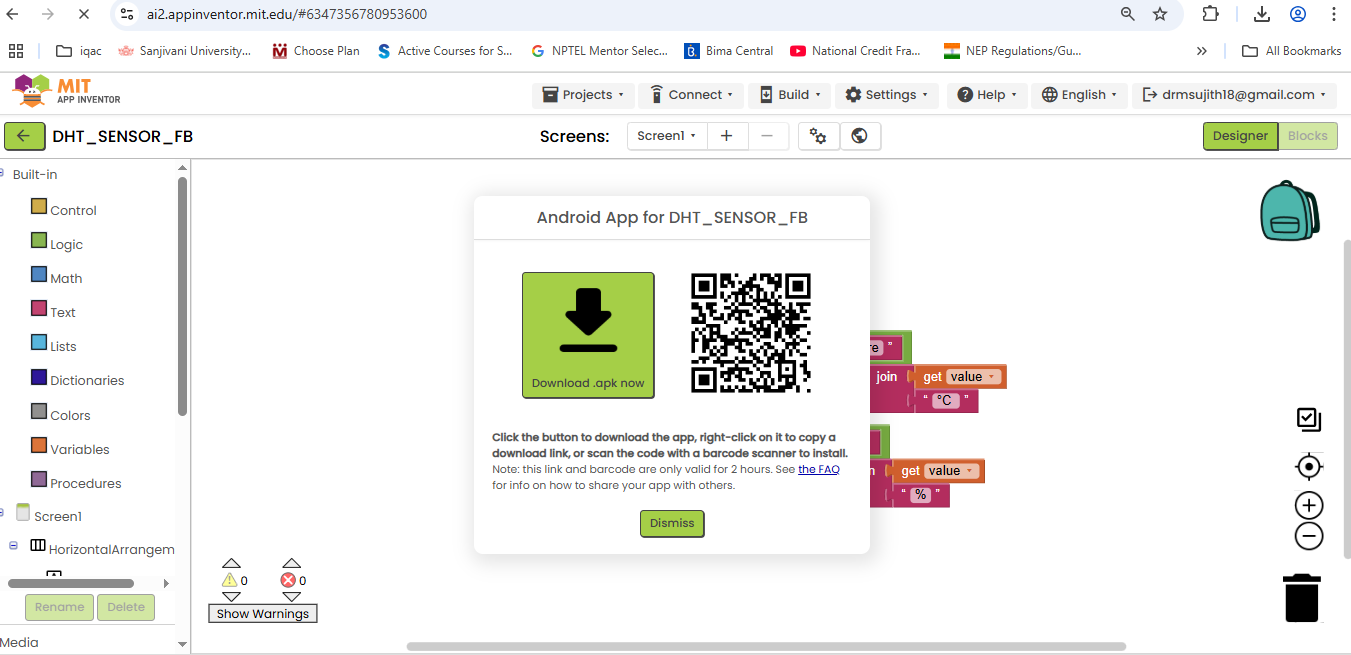Click the workspace checkbox controls icon
Screen dimensions: 1351x655
click(1309, 420)
